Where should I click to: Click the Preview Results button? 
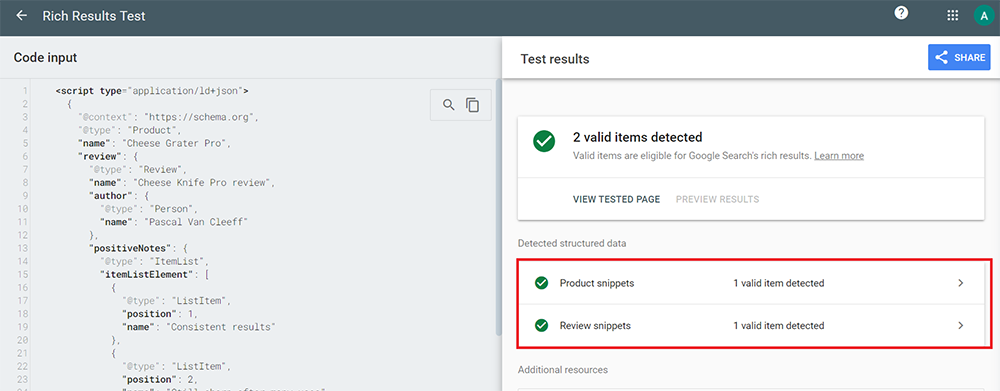[x=717, y=199]
